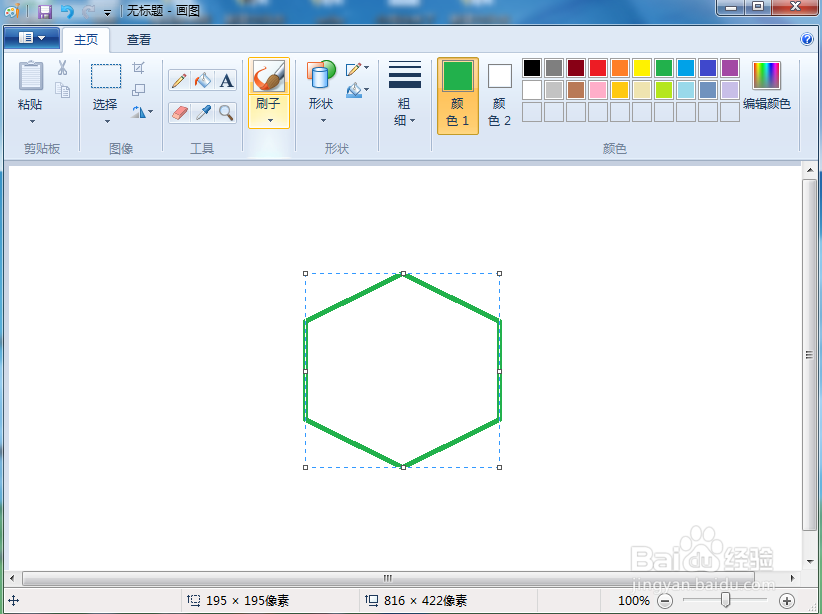This screenshot has height=614, width=822.
Task: Select the Pencil tool
Action: (x=179, y=80)
